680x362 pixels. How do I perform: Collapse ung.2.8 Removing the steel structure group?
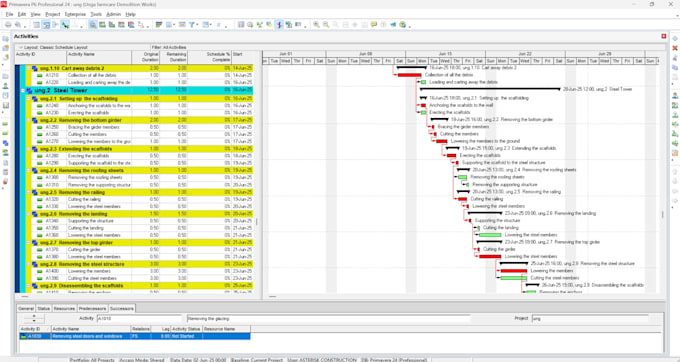click(29, 264)
